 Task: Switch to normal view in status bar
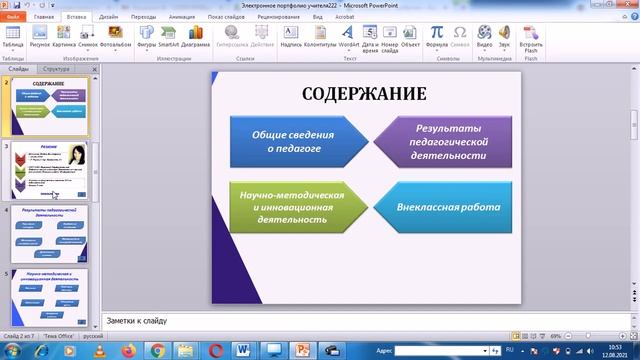pyautogui.click(x=516, y=336)
